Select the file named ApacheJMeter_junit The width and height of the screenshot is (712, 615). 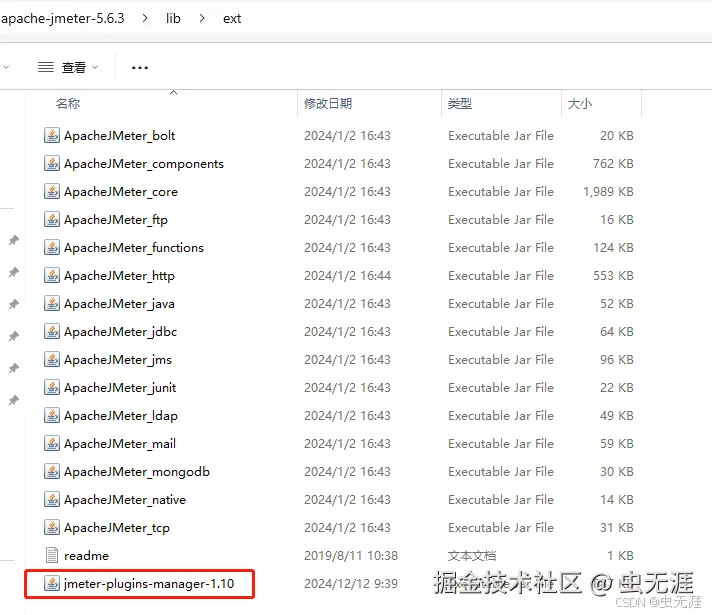(120, 388)
